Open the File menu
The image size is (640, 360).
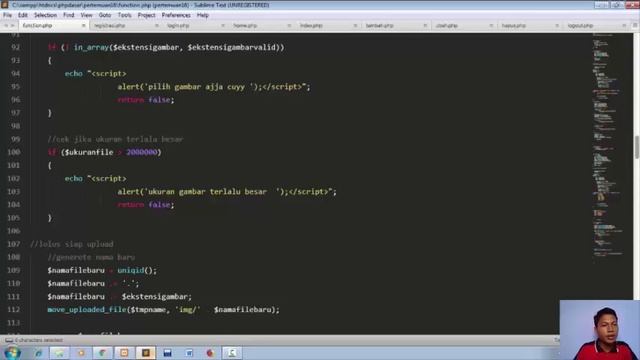tap(7, 15)
